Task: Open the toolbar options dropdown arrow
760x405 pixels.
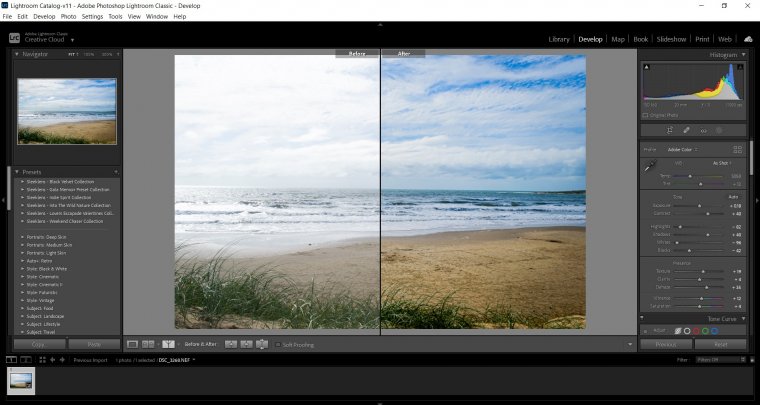Action: pyautogui.click(x=630, y=344)
